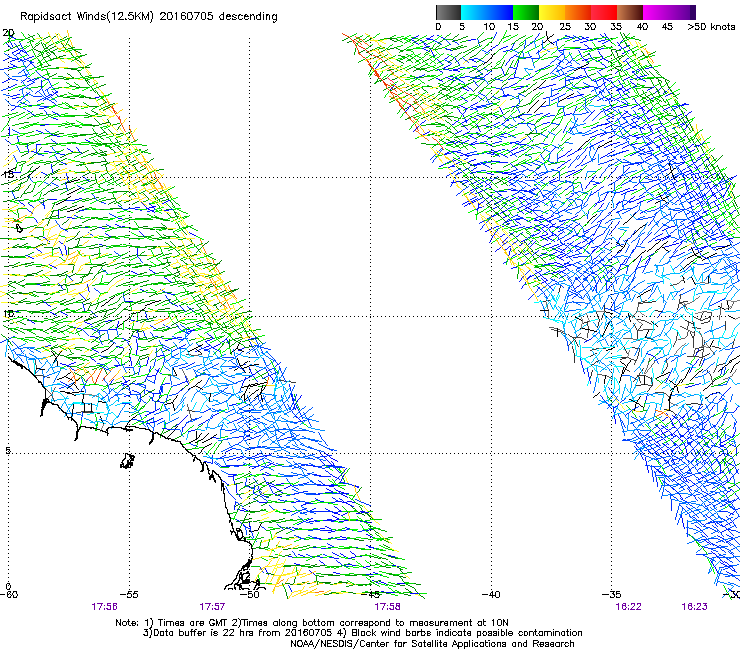Click the purple '17:57' swath time
740x650 pixels.
coord(212,607)
